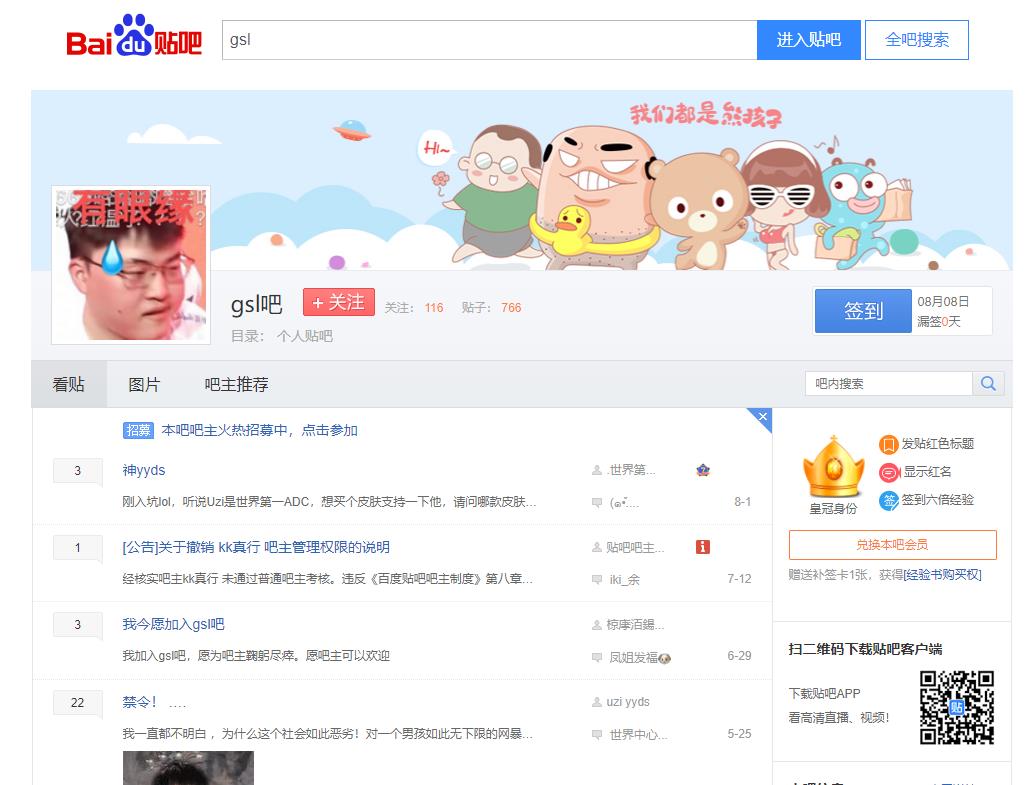Click the magnifier icon in forum search
Screen dimensions: 1031x785
987,384
